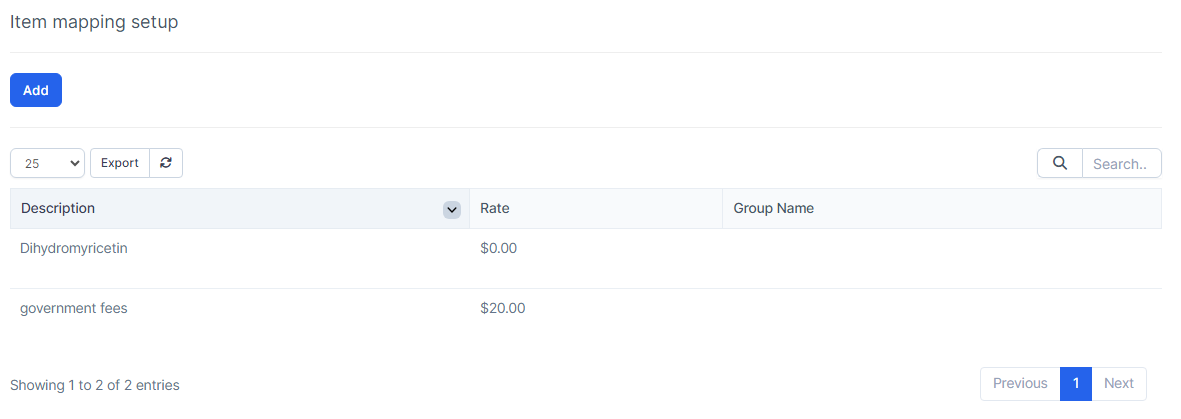Click the $0.00 rate cell
The width and height of the screenshot is (1181, 419).
[498, 248]
